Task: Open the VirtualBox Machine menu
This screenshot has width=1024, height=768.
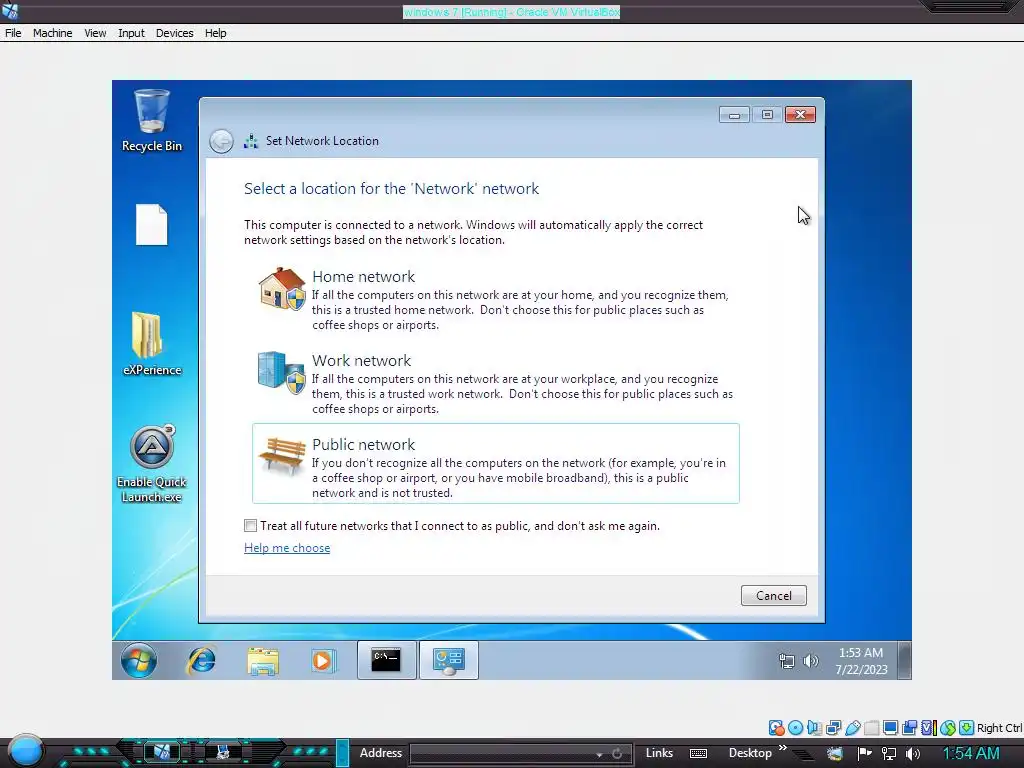Action: (52, 33)
